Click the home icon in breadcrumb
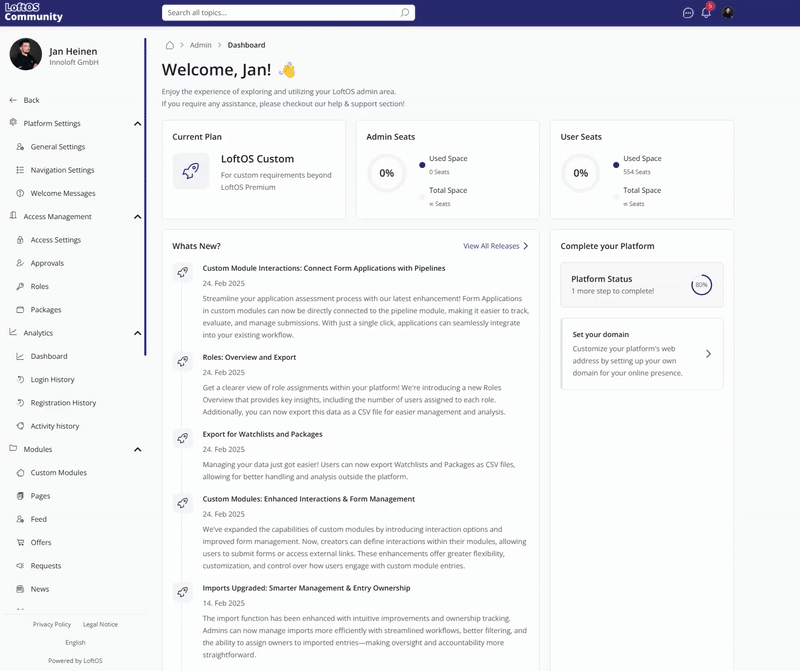800x671 pixels. point(170,45)
